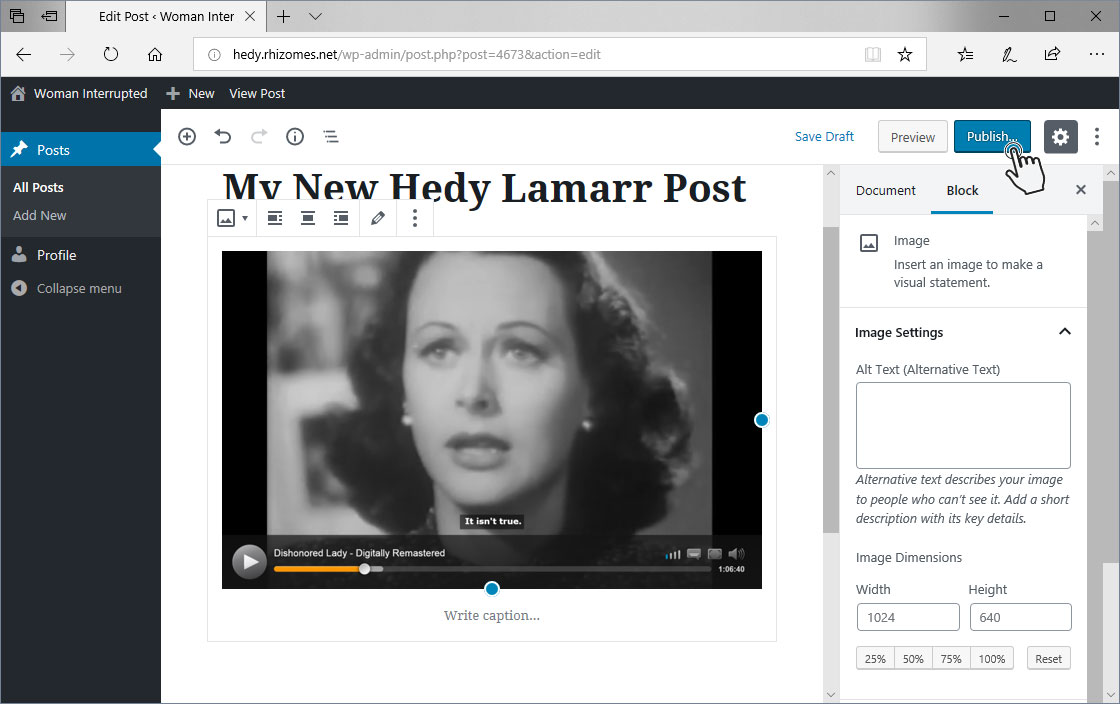Refresh the page

[x=111, y=54]
